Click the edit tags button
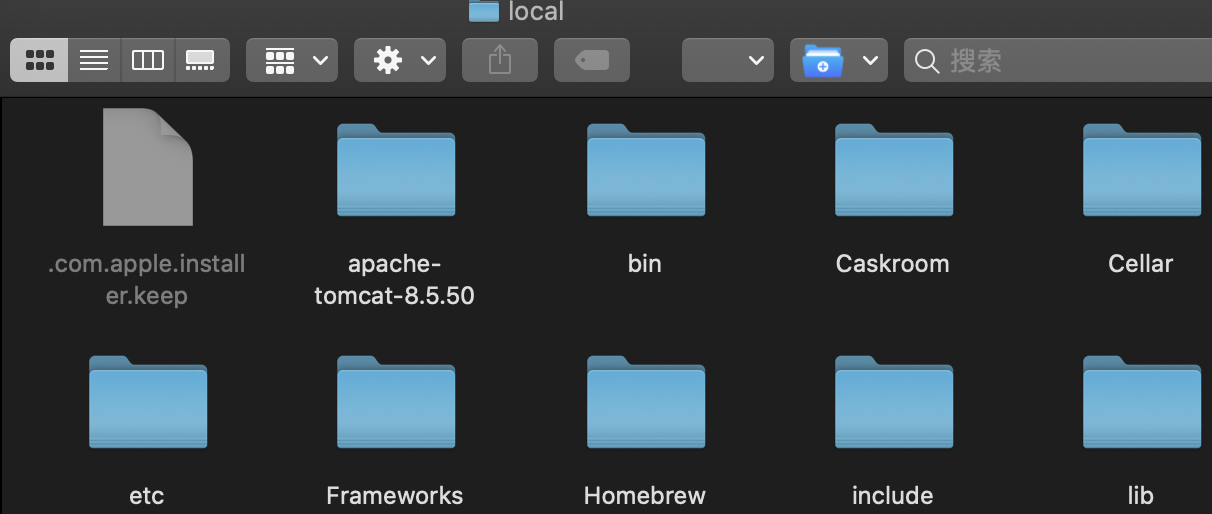The width and height of the screenshot is (1212, 514). (592, 61)
